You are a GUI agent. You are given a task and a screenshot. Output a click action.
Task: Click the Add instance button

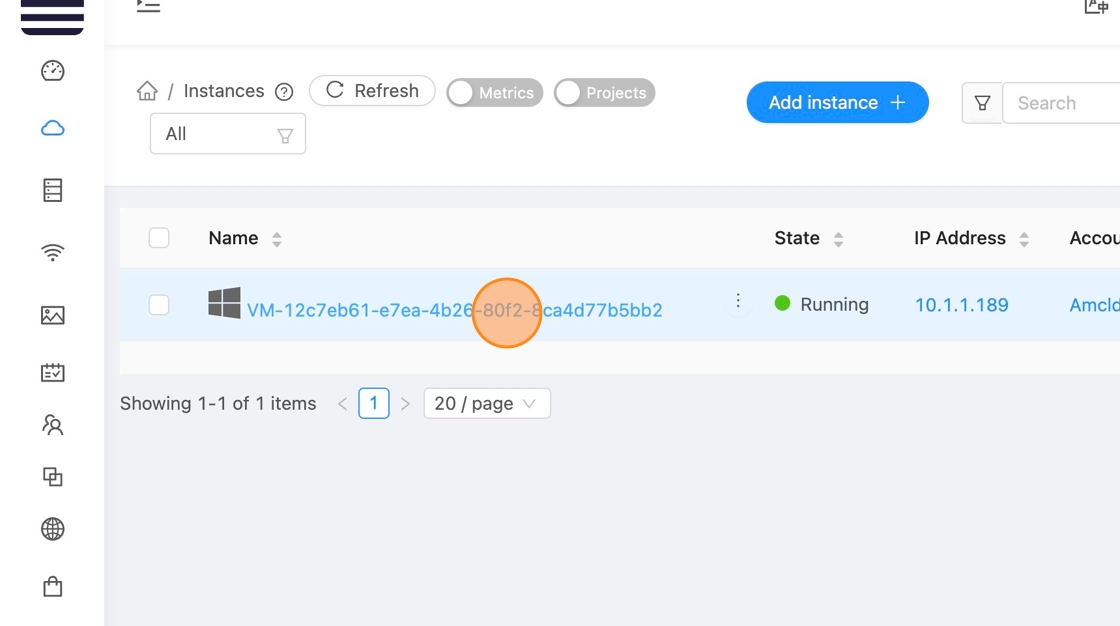click(x=837, y=103)
